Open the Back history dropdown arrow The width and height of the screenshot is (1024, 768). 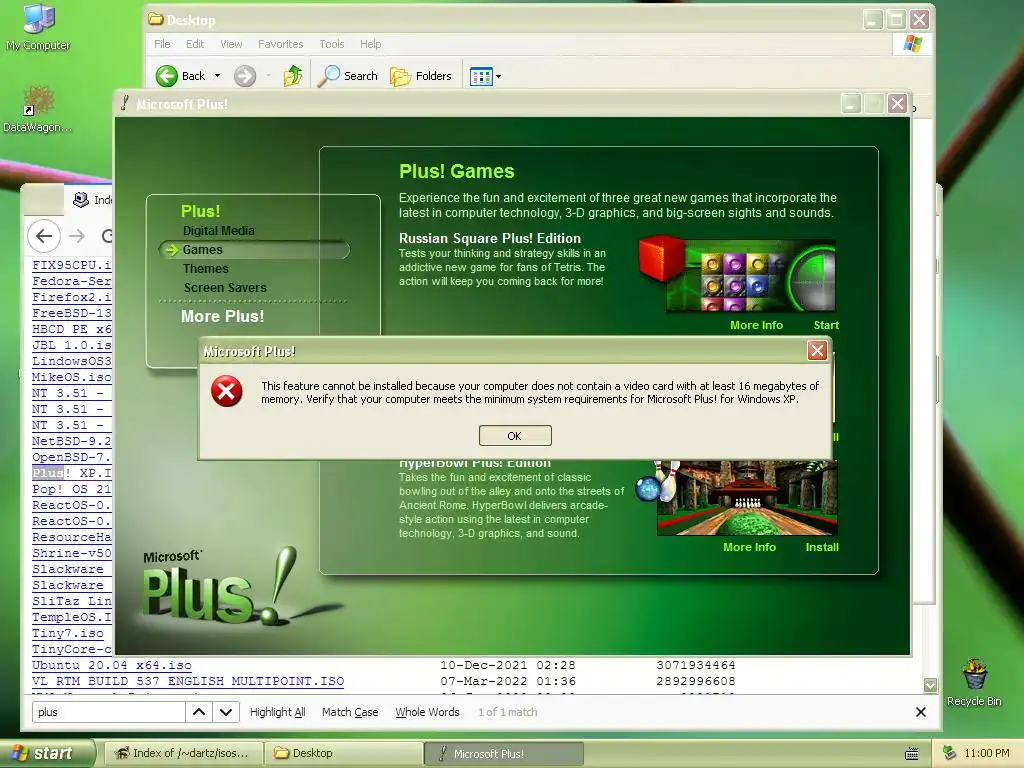tap(217, 76)
